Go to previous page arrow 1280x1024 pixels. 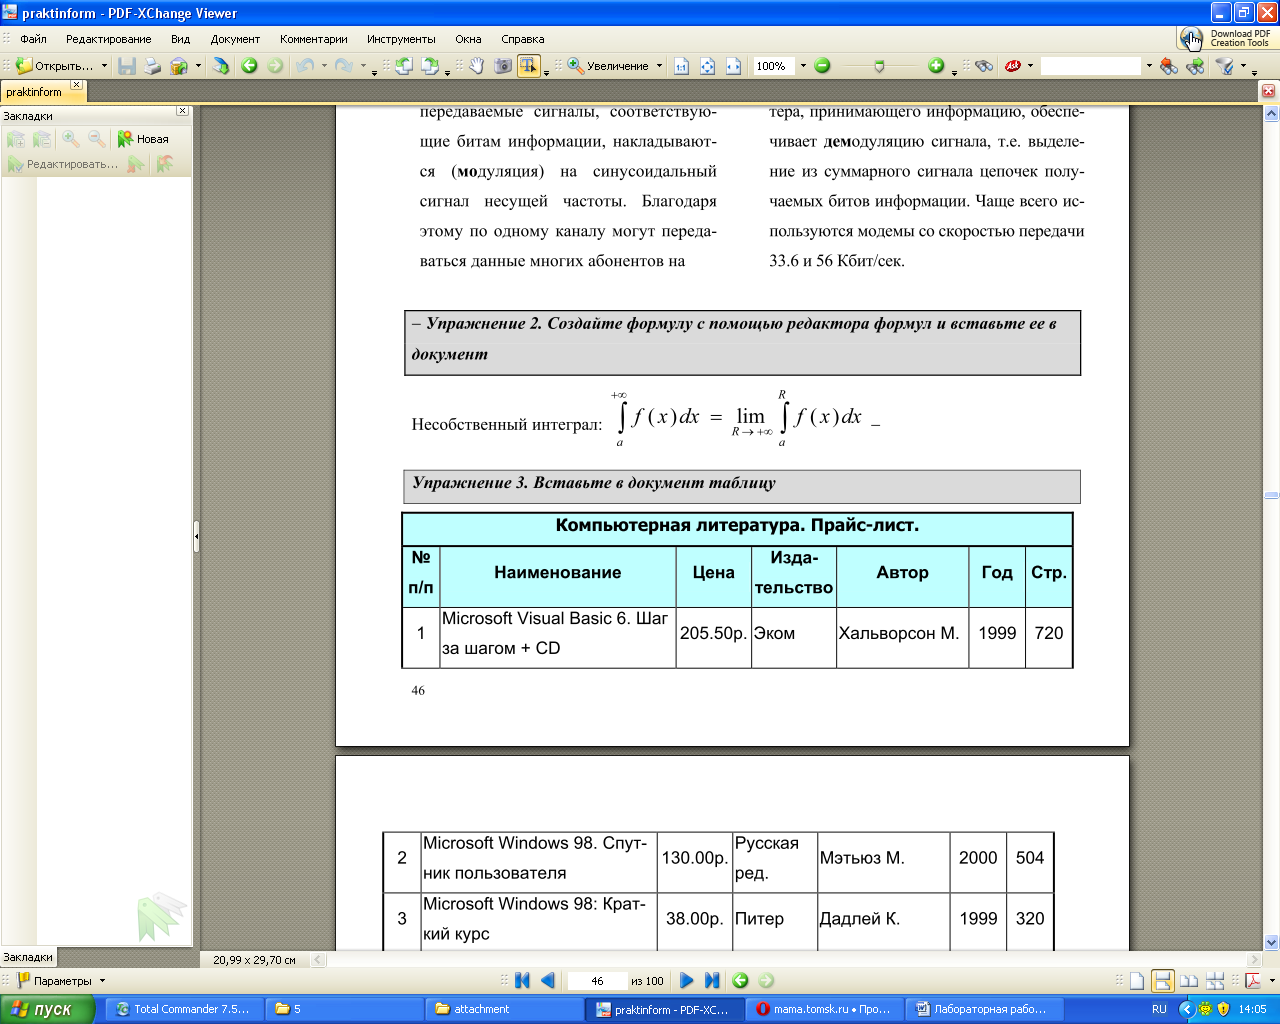(x=547, y=981)
